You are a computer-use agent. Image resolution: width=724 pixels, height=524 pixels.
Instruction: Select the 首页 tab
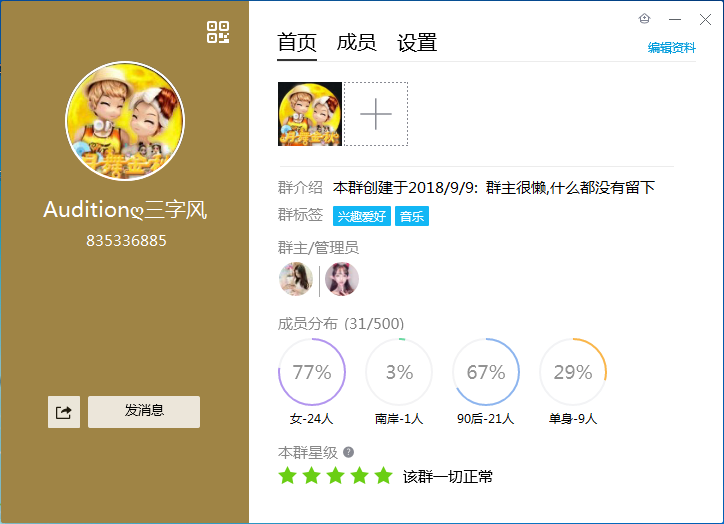(297, 43)
